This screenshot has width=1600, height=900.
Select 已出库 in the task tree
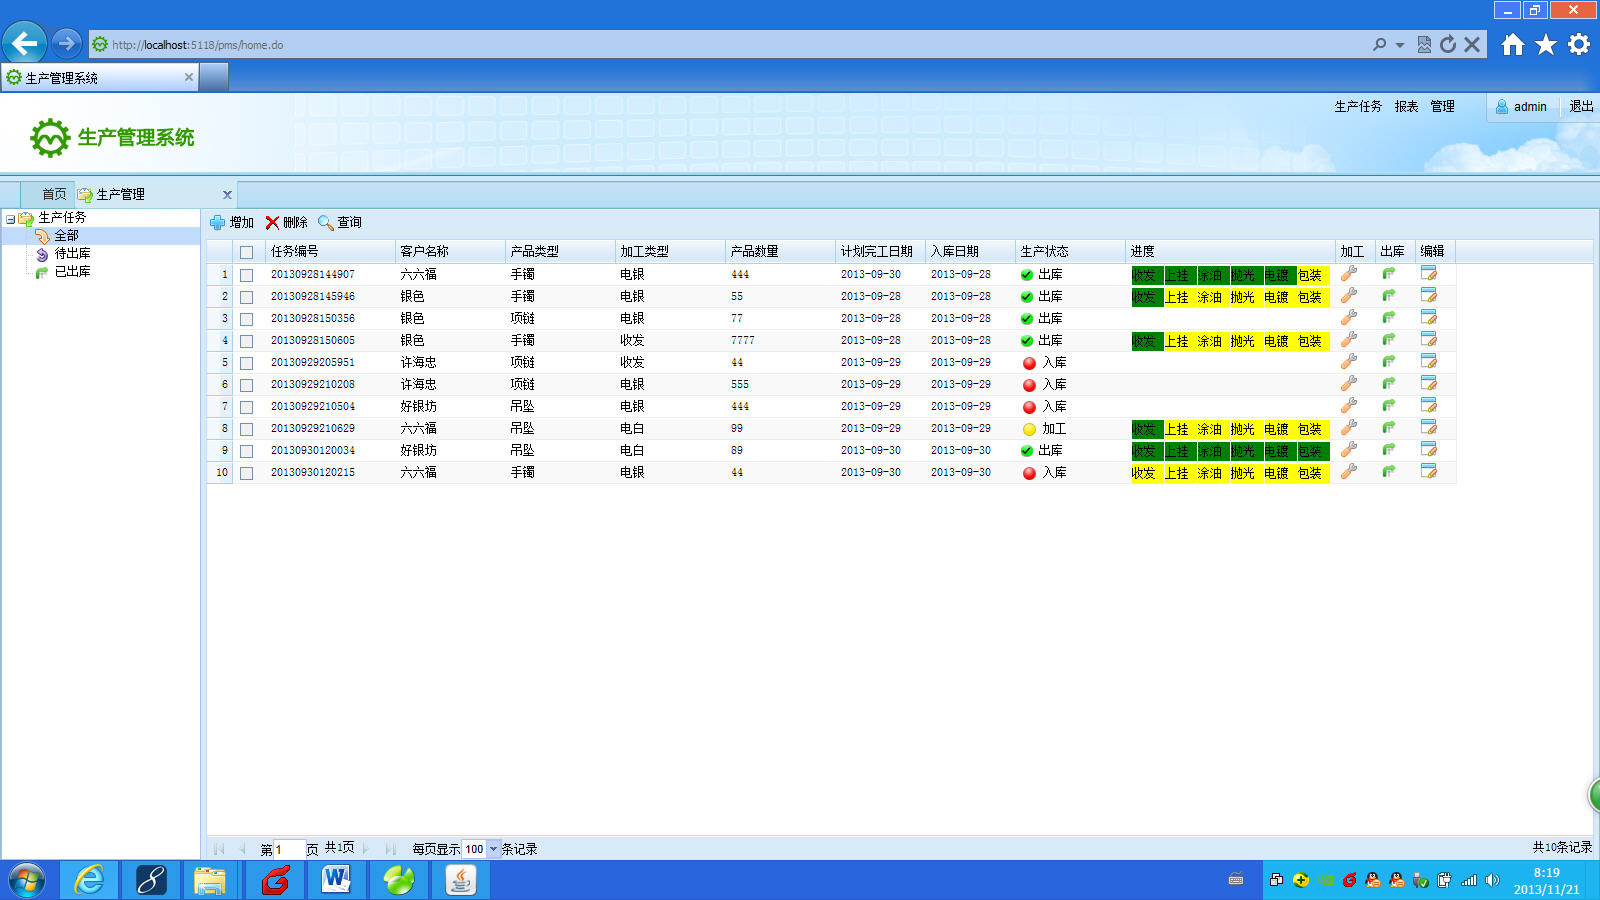[72, 272]
